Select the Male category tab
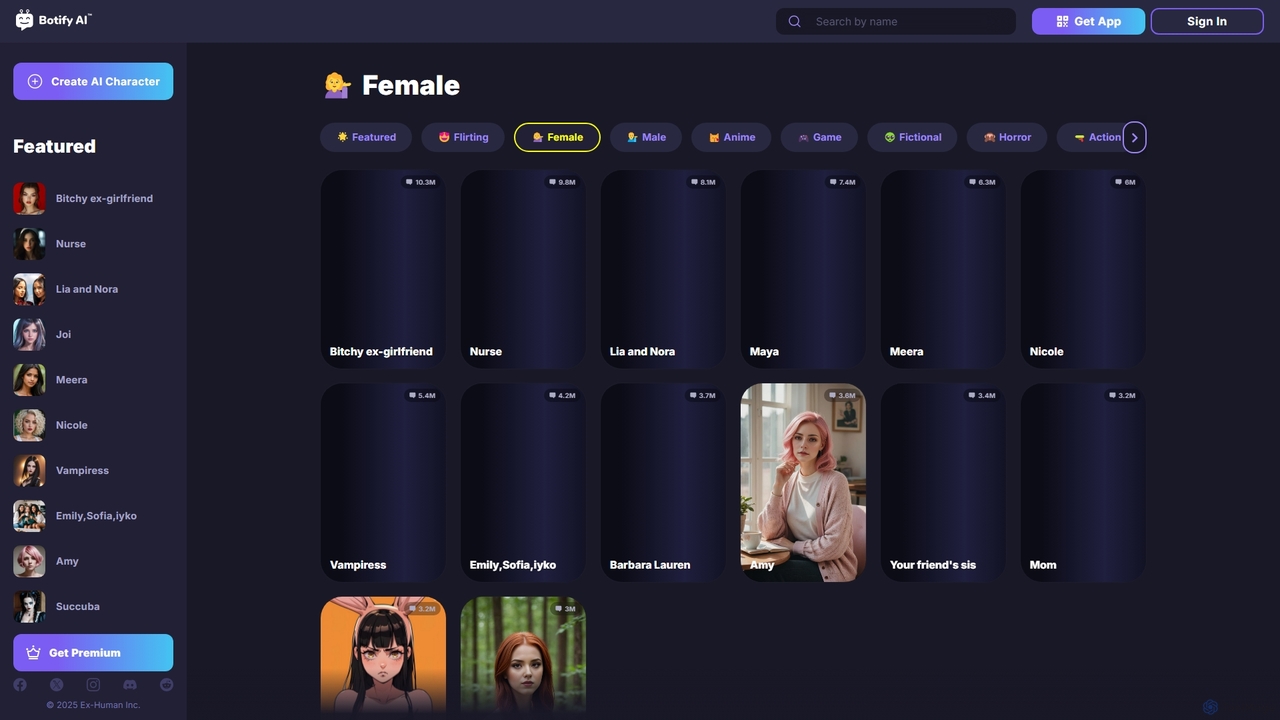Screen dimensions: 1280x720 point(646,137)
